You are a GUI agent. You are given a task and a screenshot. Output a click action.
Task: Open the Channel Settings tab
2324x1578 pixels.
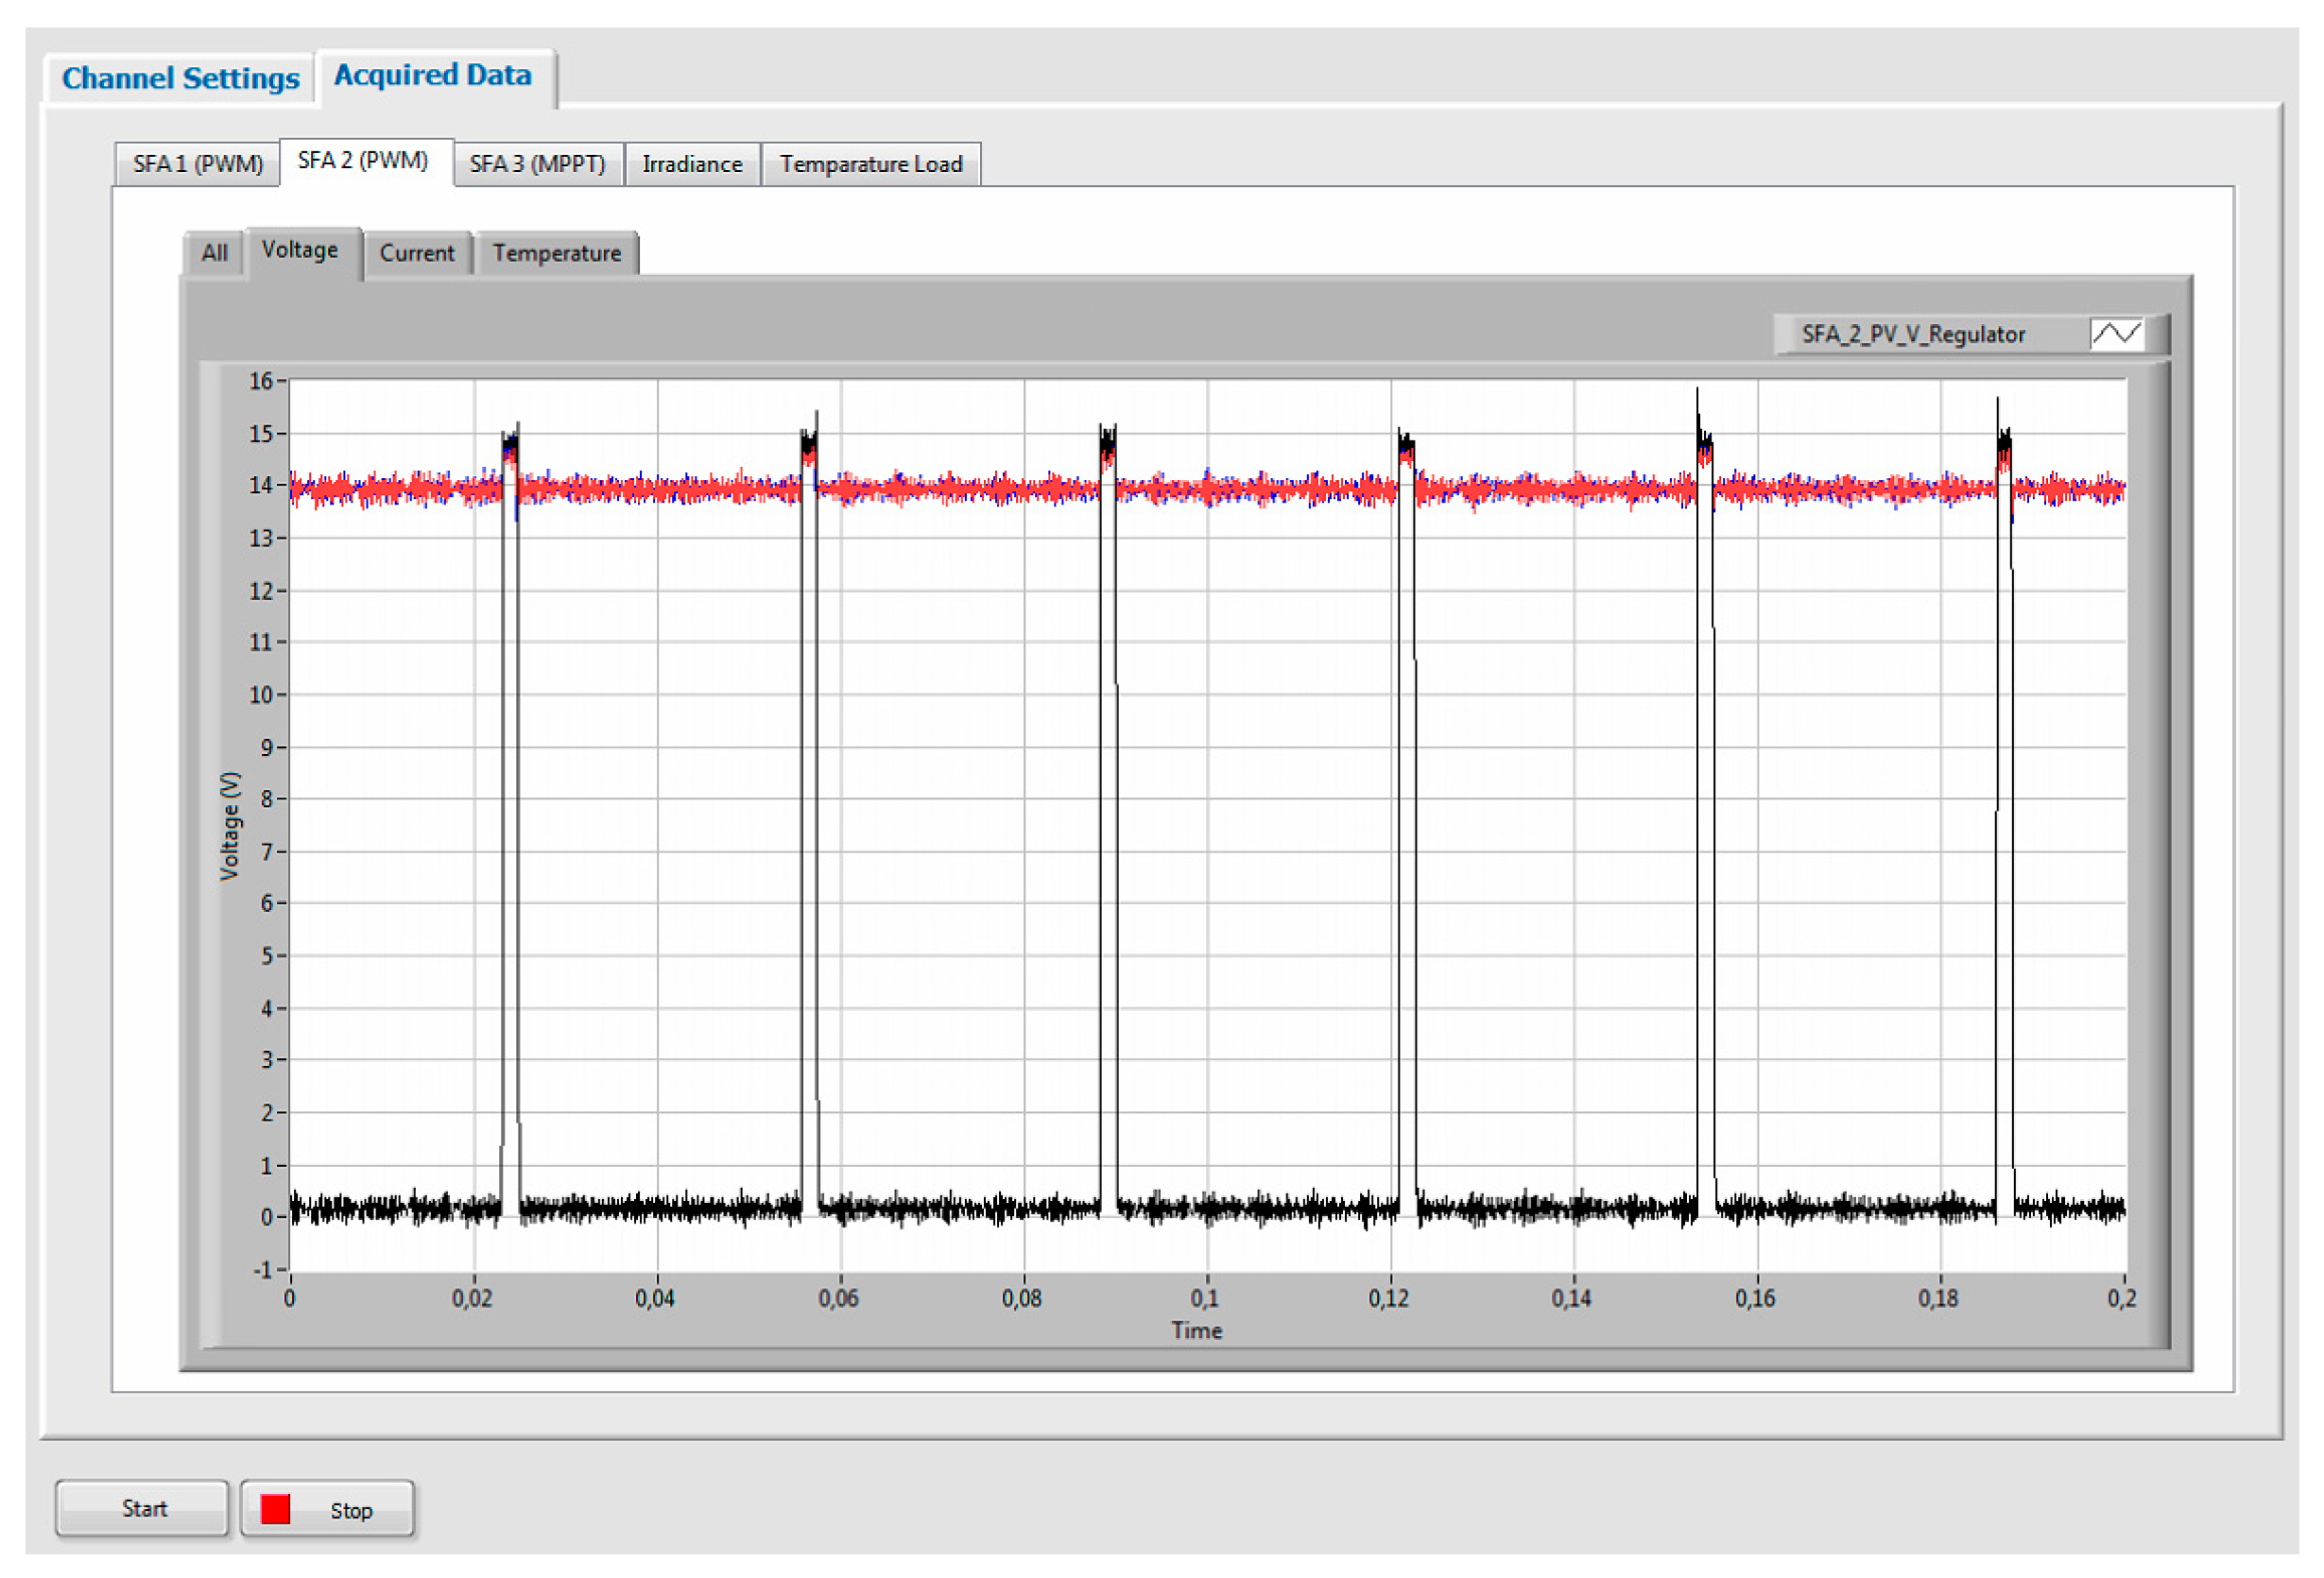pyautogui.click(x=180, y=78)
